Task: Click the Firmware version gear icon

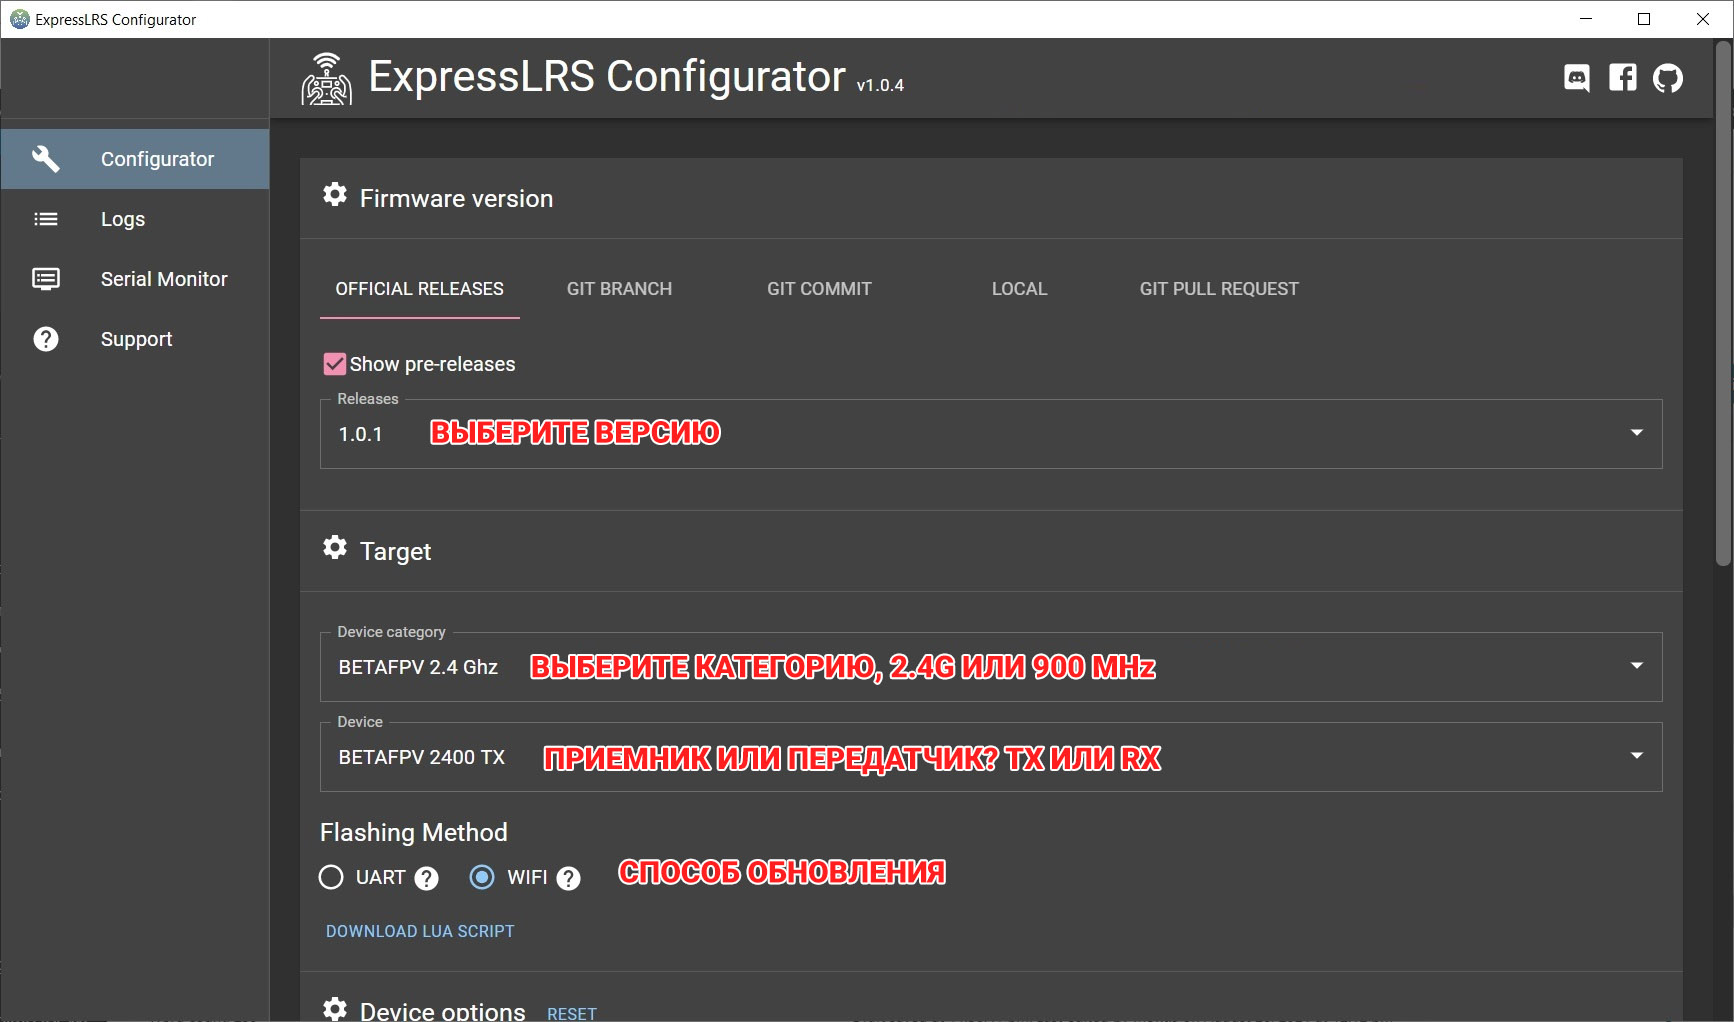Action: [335, 194]
